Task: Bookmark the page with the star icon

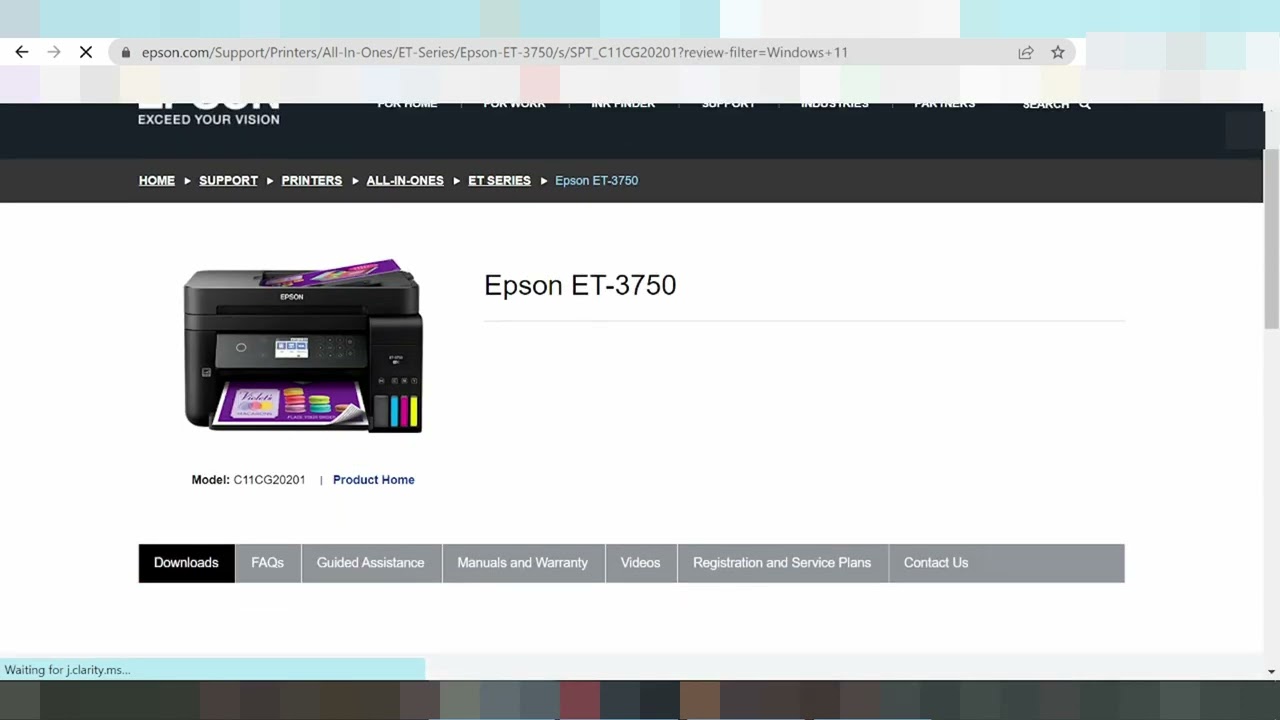Action: pos(1058,52)
